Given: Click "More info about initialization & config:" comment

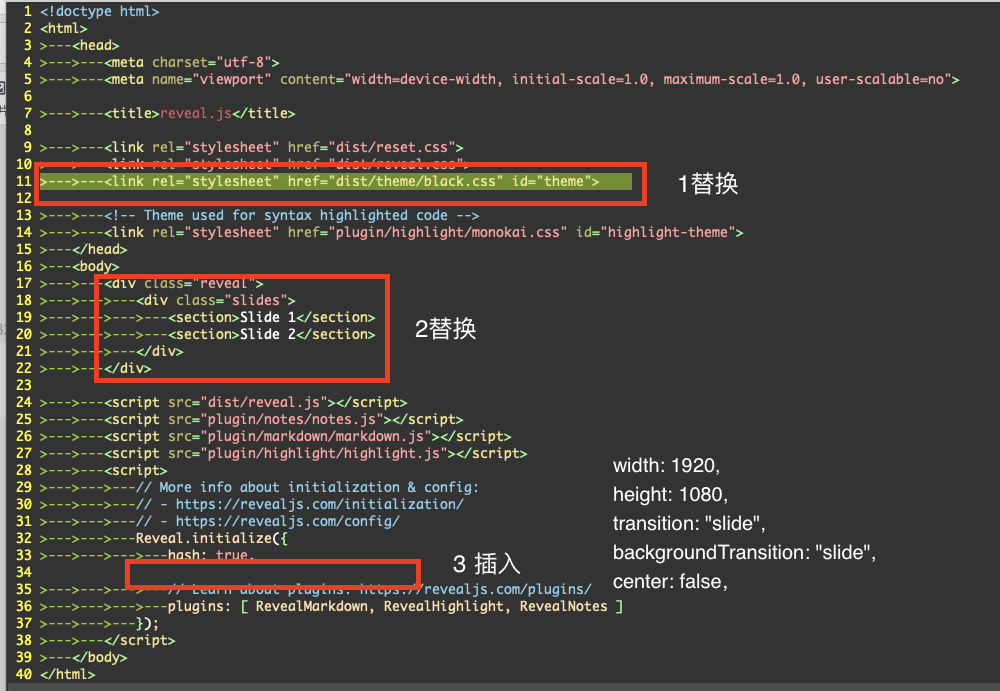Looking at the screenshot, I should pyautogui.click(x=307, y=487).
